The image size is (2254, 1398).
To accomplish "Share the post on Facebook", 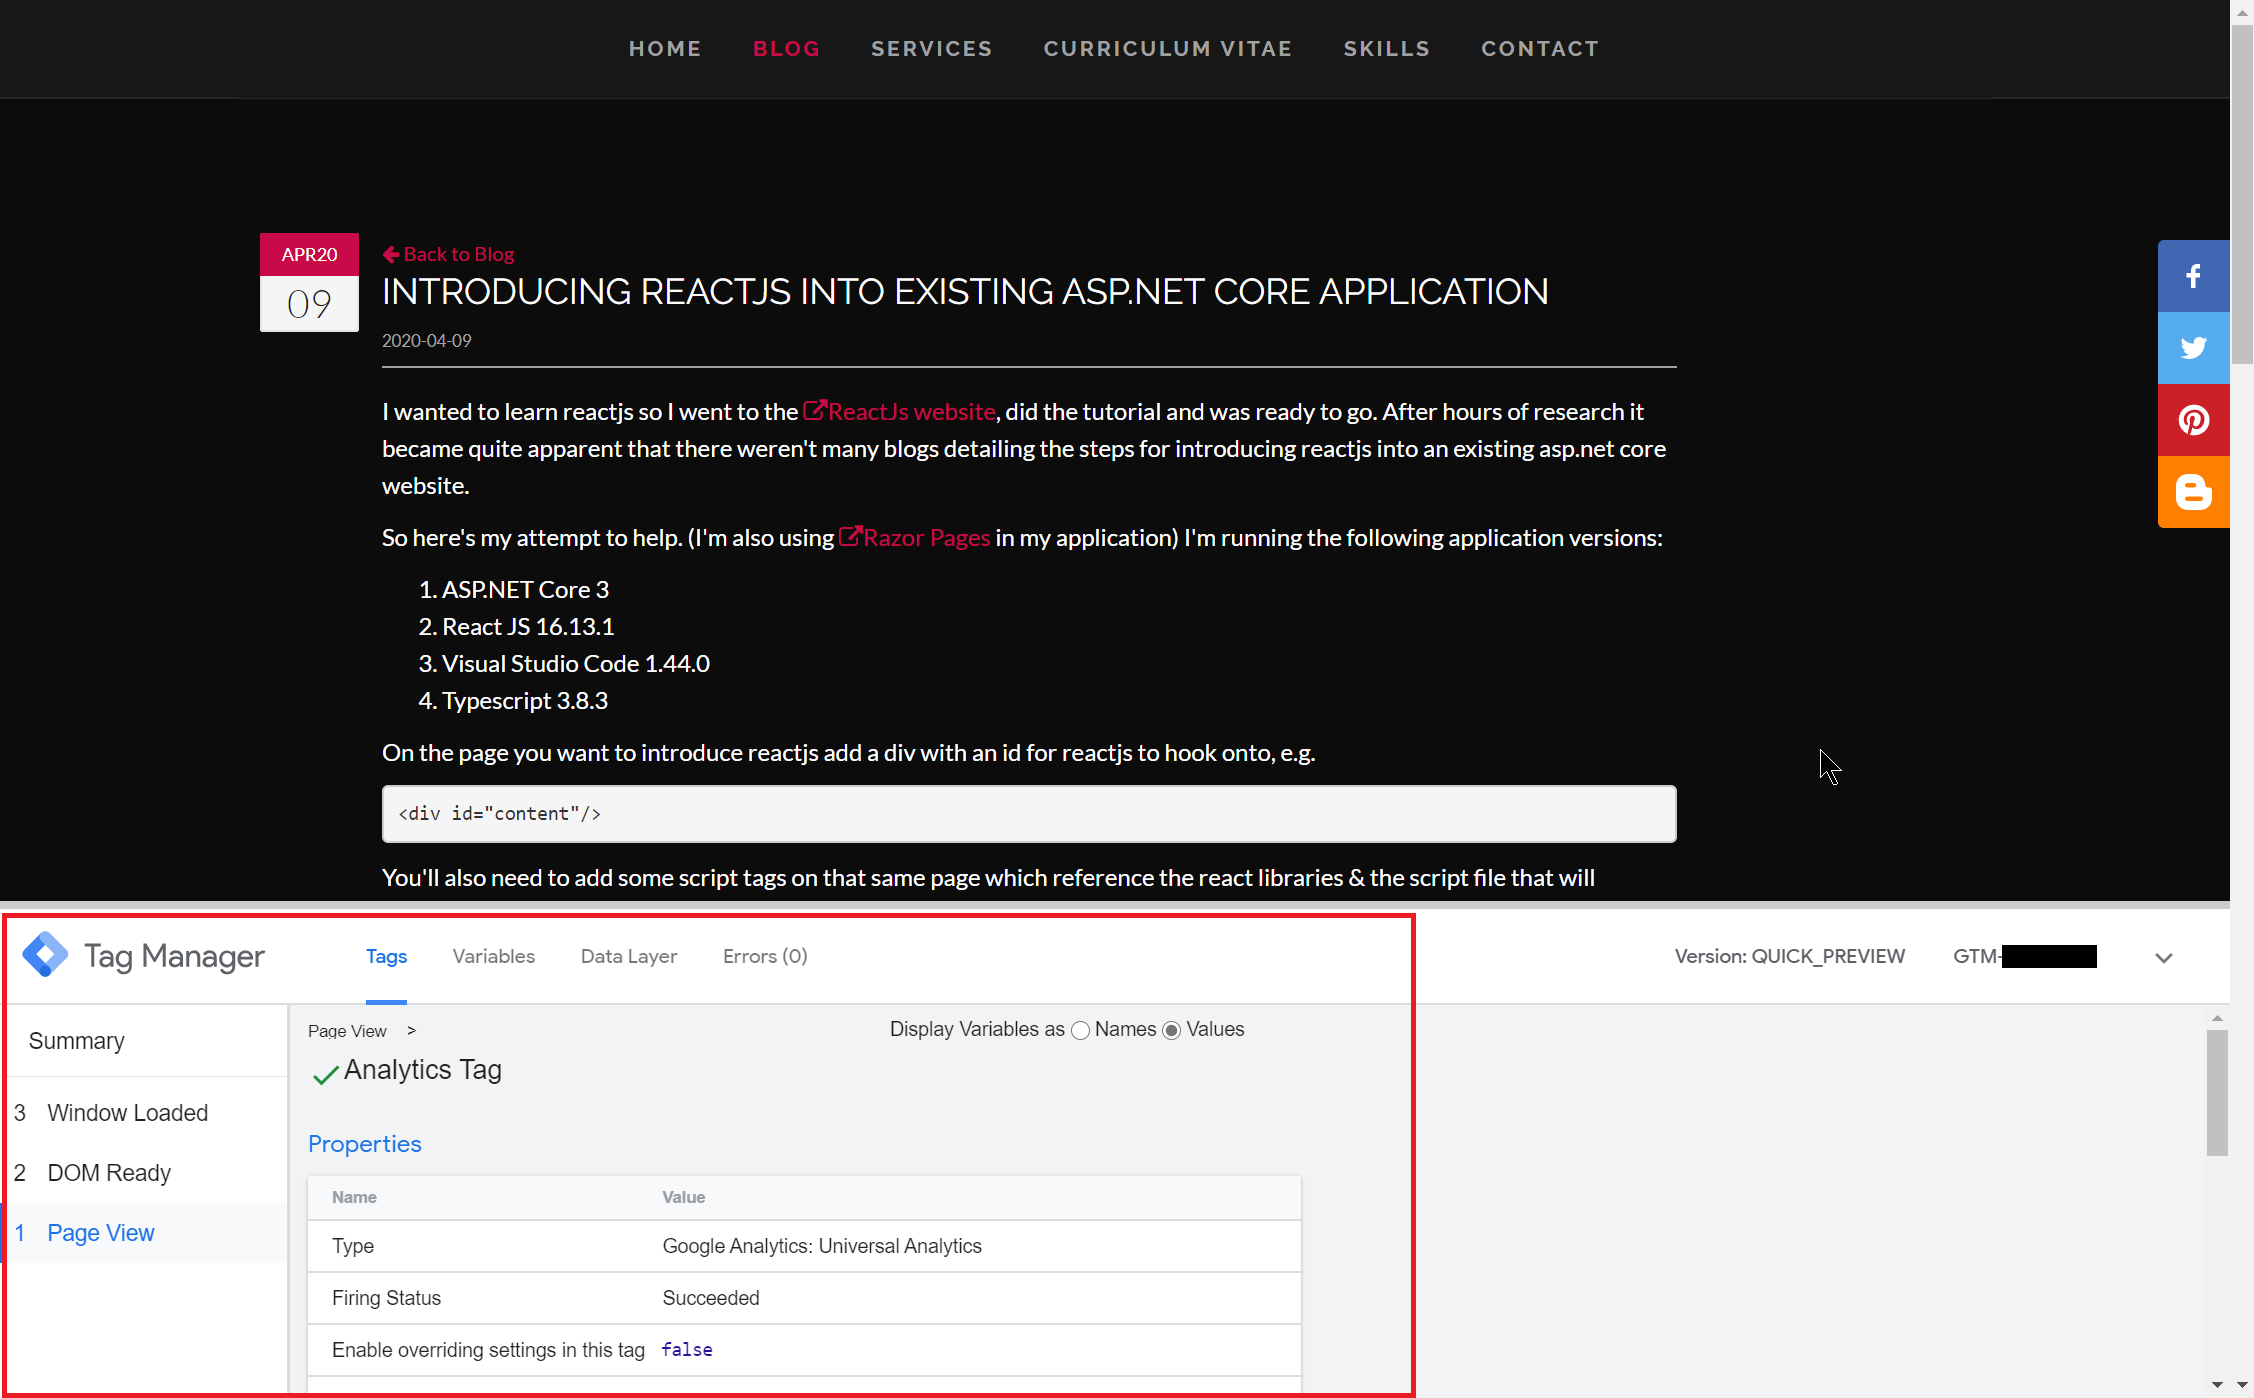I will [2193, 276].
